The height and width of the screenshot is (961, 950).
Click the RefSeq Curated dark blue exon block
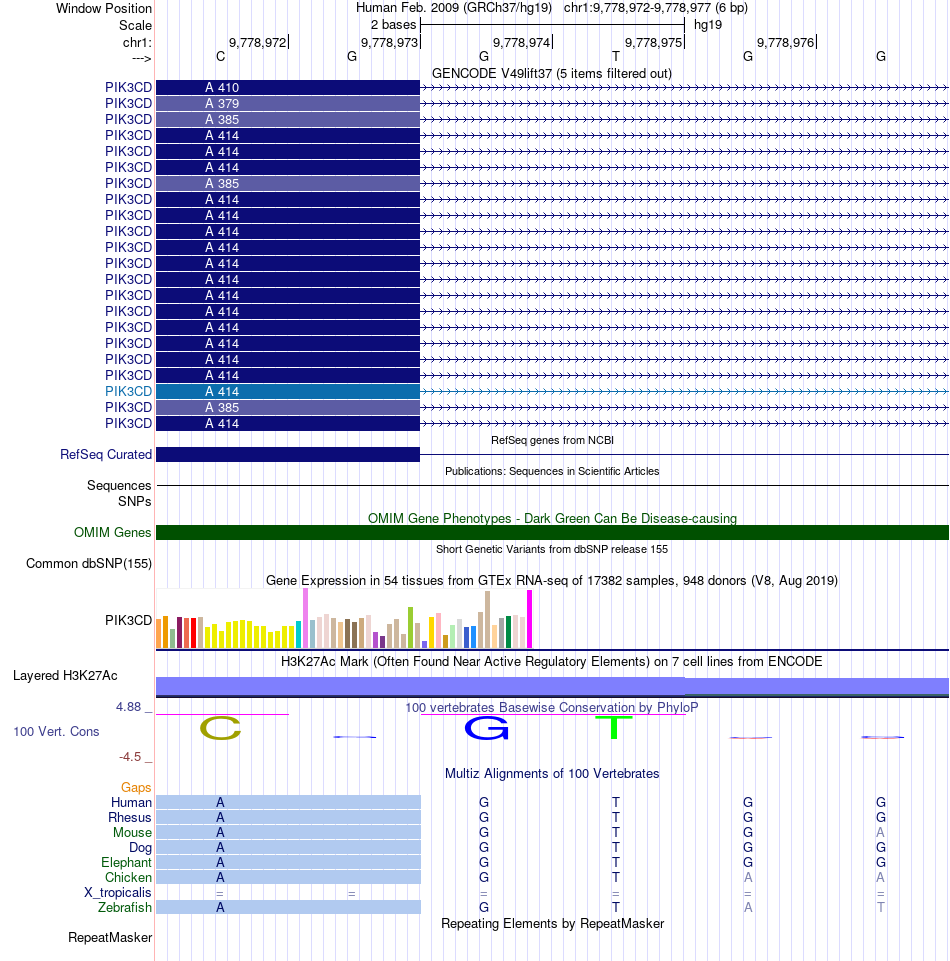point(288,454)
